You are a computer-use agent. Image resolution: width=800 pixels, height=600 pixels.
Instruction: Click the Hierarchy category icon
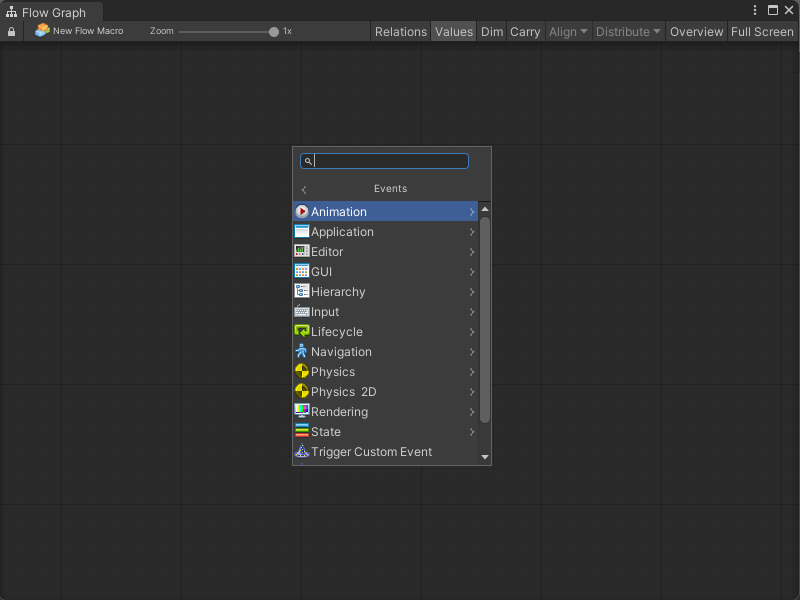coord(302,292)
